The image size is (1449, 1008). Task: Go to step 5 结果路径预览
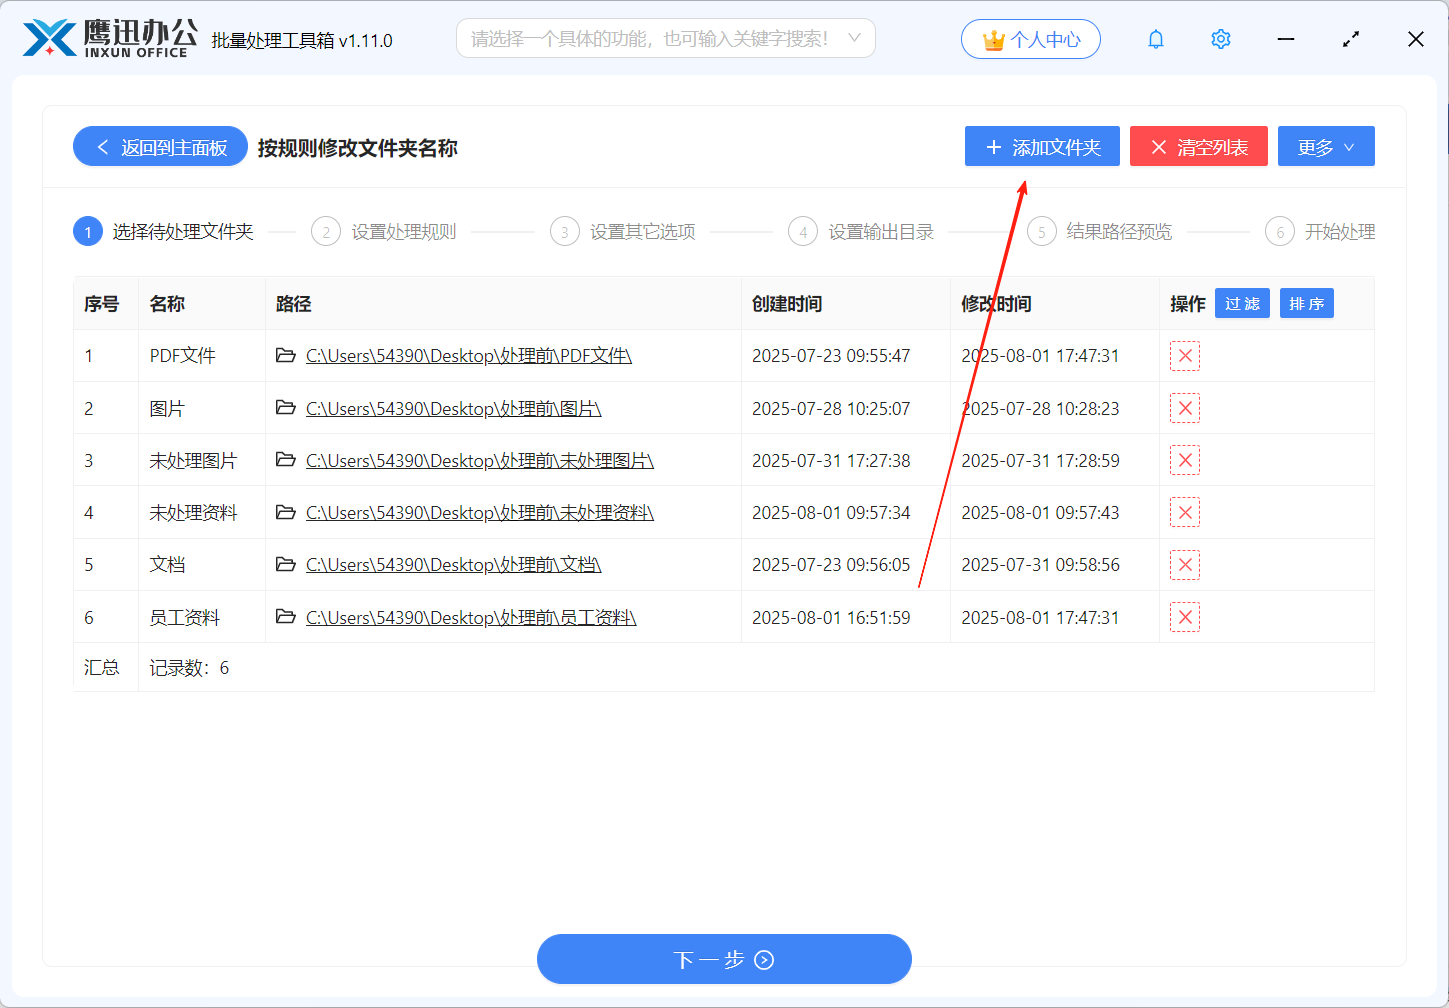1100,232
